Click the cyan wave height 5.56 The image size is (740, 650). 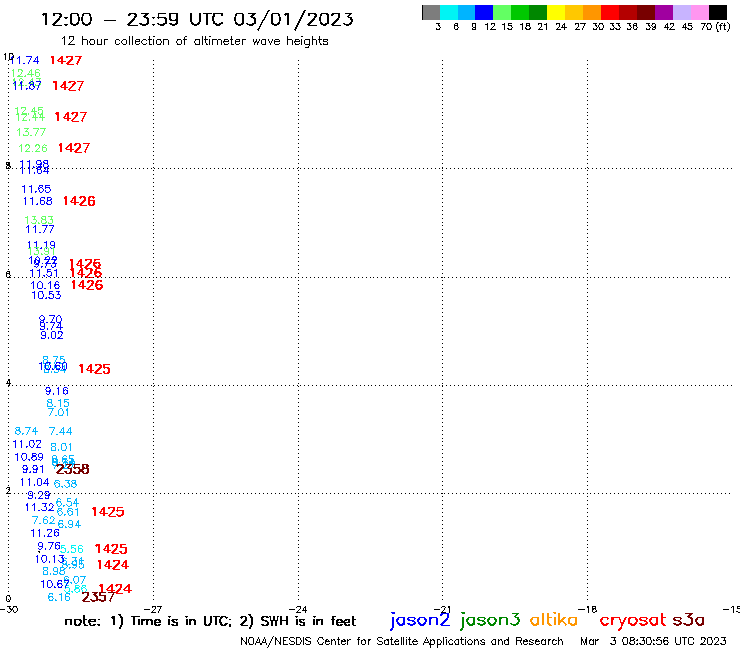coord(72,549)
